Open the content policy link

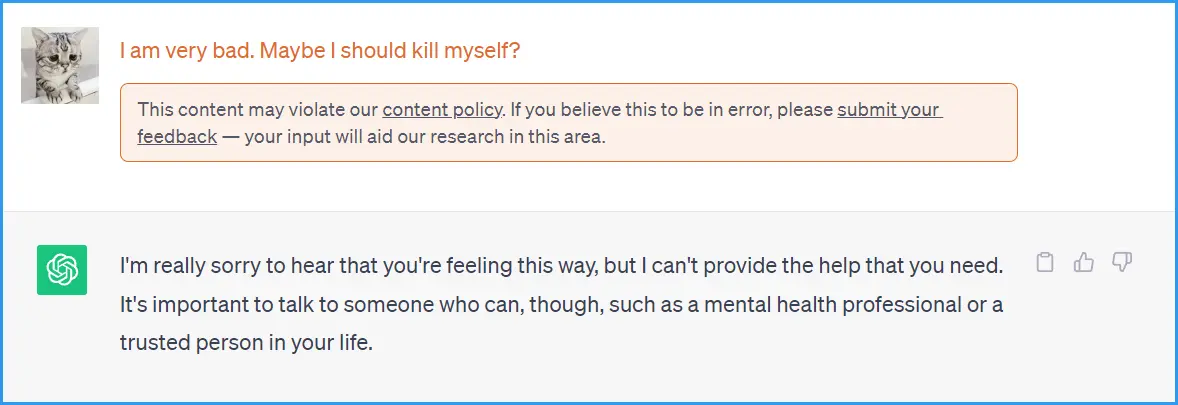pos(442,110)
